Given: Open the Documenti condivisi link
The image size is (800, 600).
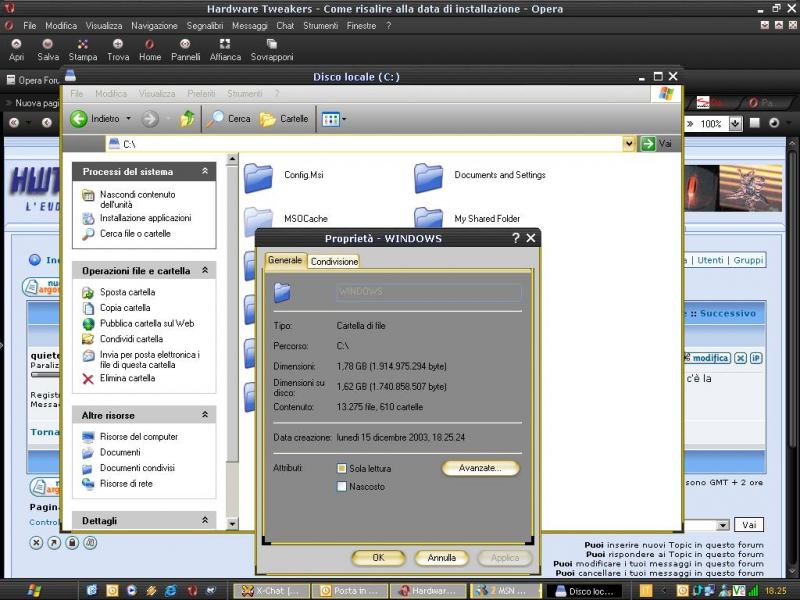Looking at the screenshot, I should tap(137, 468).
